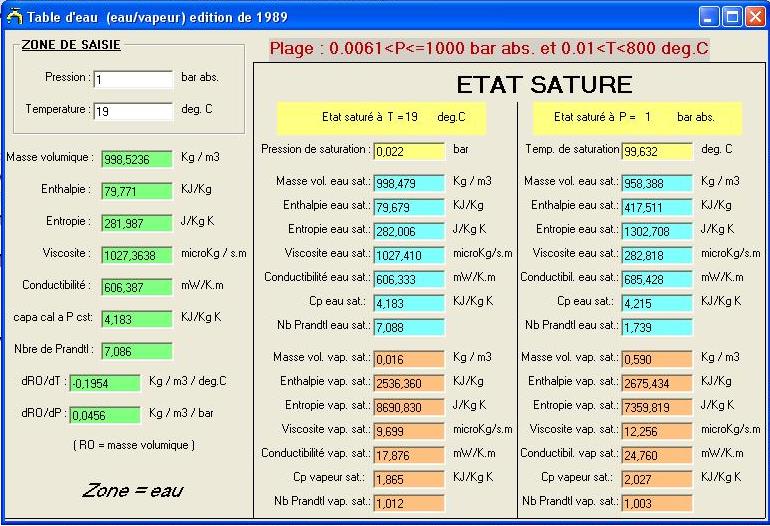Click Nb Prandtl eau sat. value 1,739

pos(657,327)
